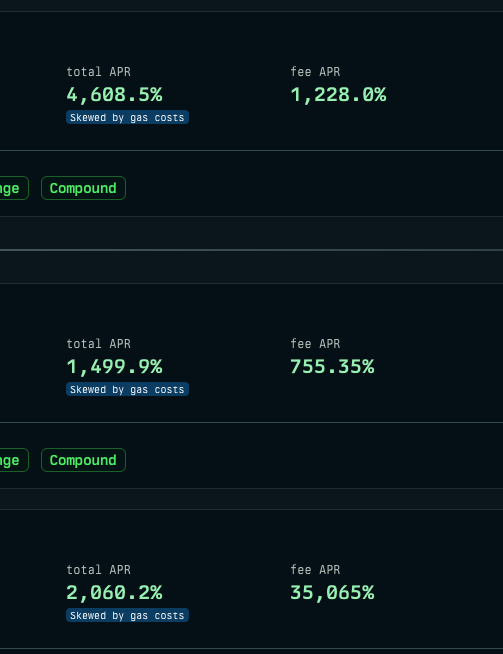Viewport: 503px width, 654px height.
Task: Click fee APR label above 35,065%
Action: click(315, 570)
